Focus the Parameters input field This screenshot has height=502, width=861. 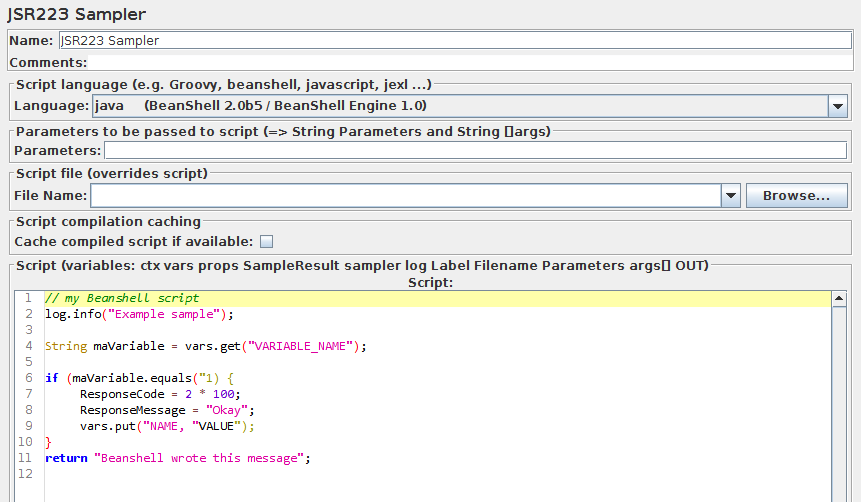(x=475, y=151)
